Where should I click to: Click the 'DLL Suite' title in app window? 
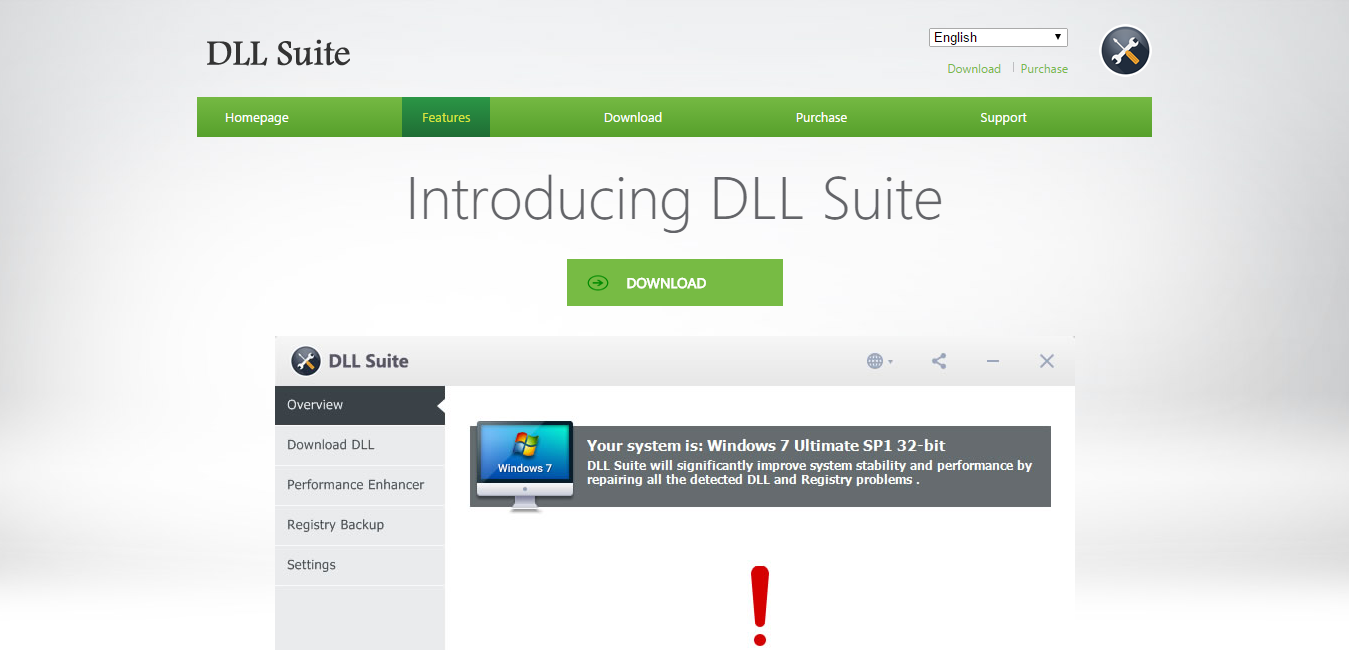(368, 361)
